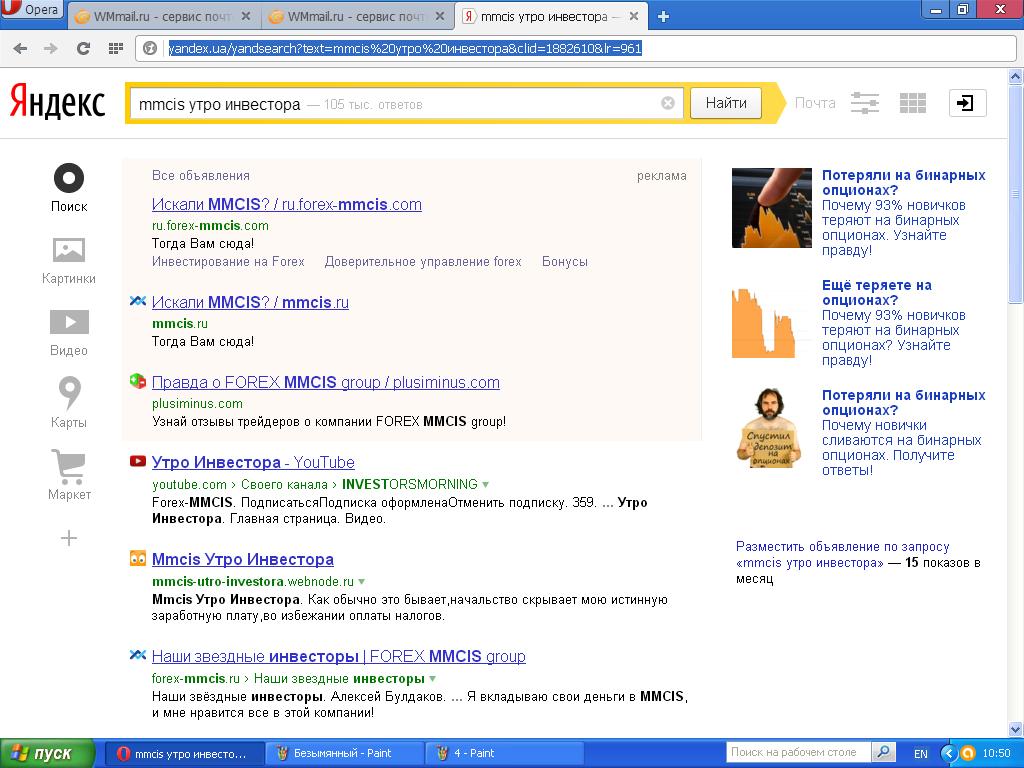Open "Mmcis Утро Инвестора" webnode result
This screenshot has width=1024, height=768.
click(242, 560)
